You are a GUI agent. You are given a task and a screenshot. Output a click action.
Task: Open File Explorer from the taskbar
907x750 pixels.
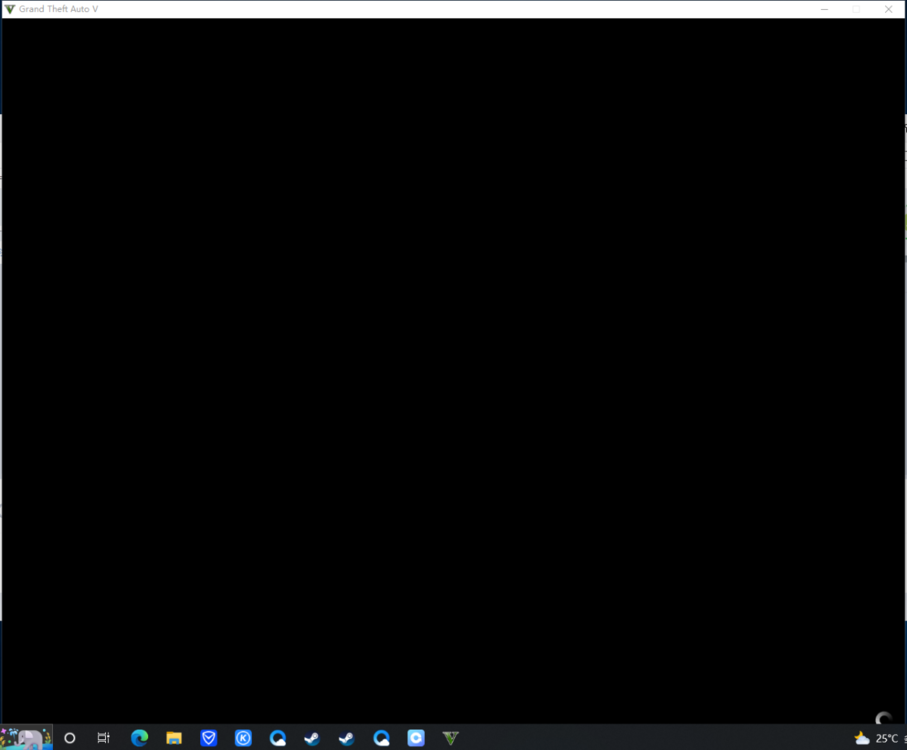[173, 738]
